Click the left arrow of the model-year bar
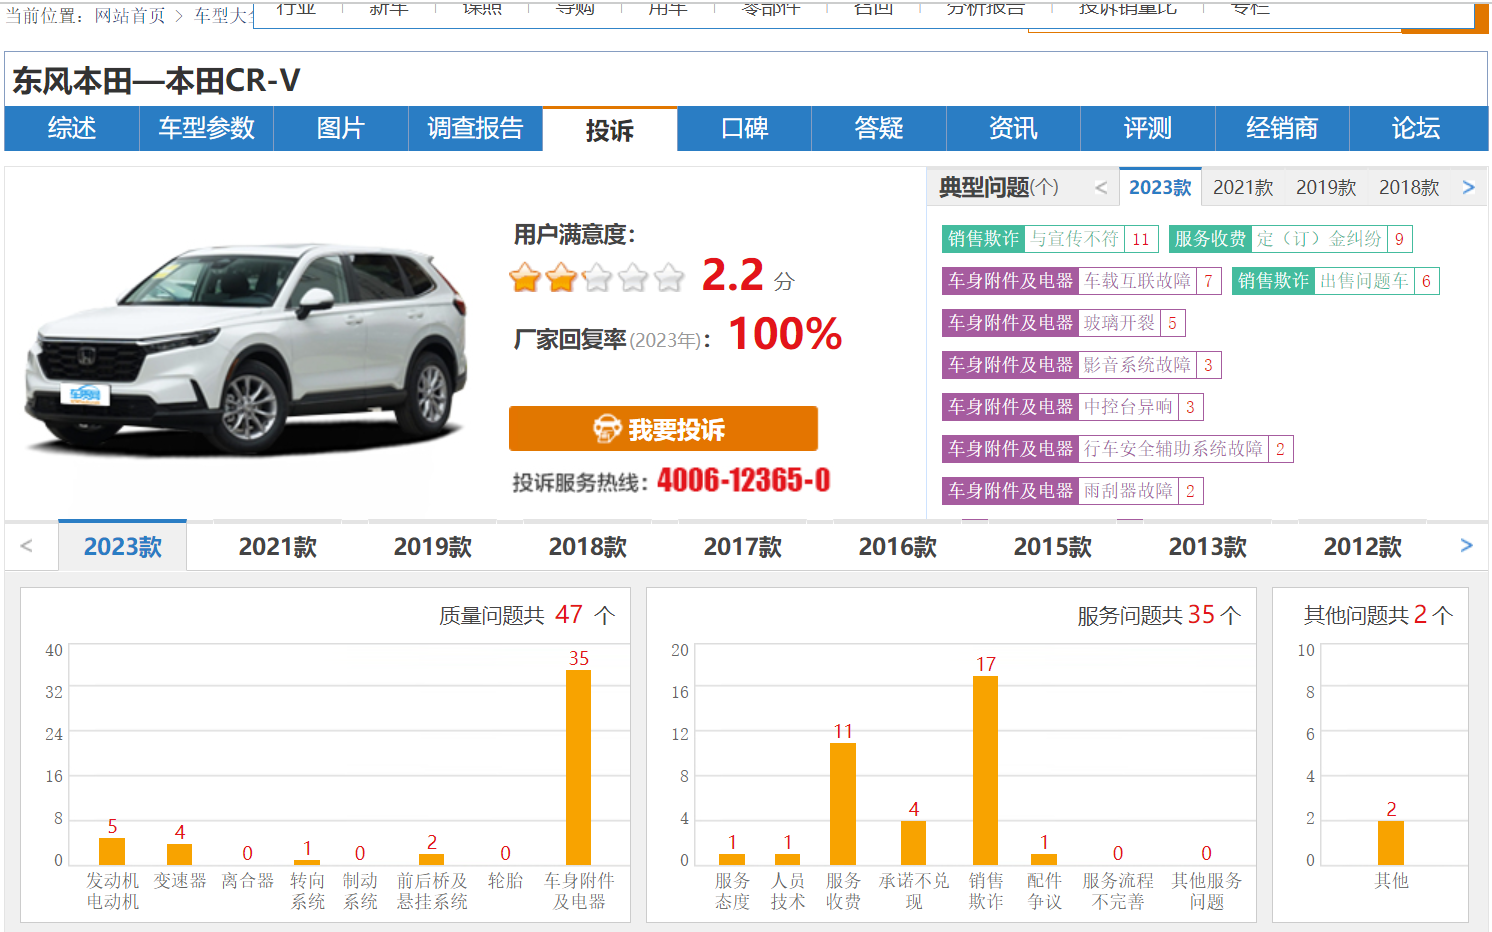Viewport: 1492px width, 932px height. (x=27, y=546)
